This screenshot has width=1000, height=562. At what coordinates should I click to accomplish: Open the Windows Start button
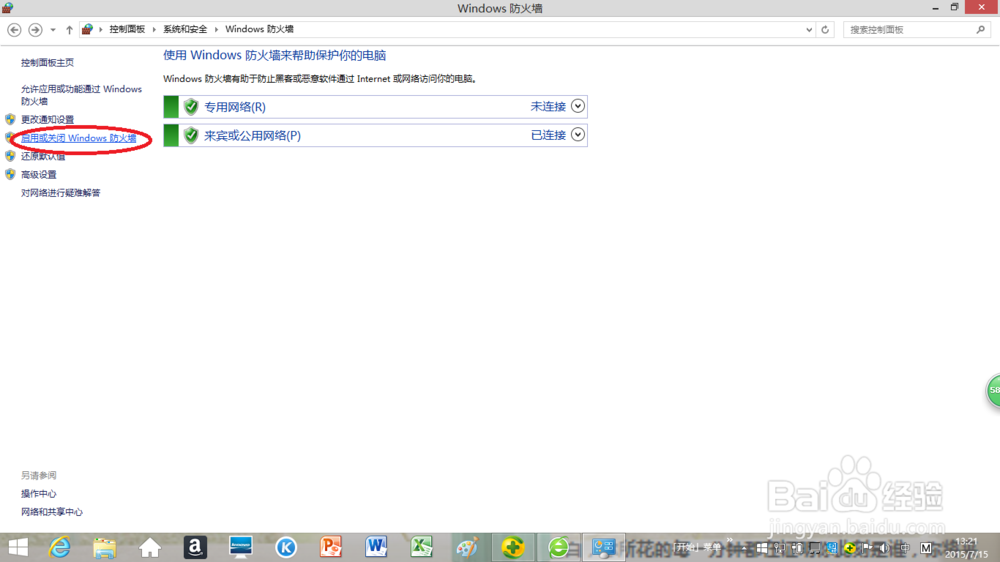(x=18, y=547)
